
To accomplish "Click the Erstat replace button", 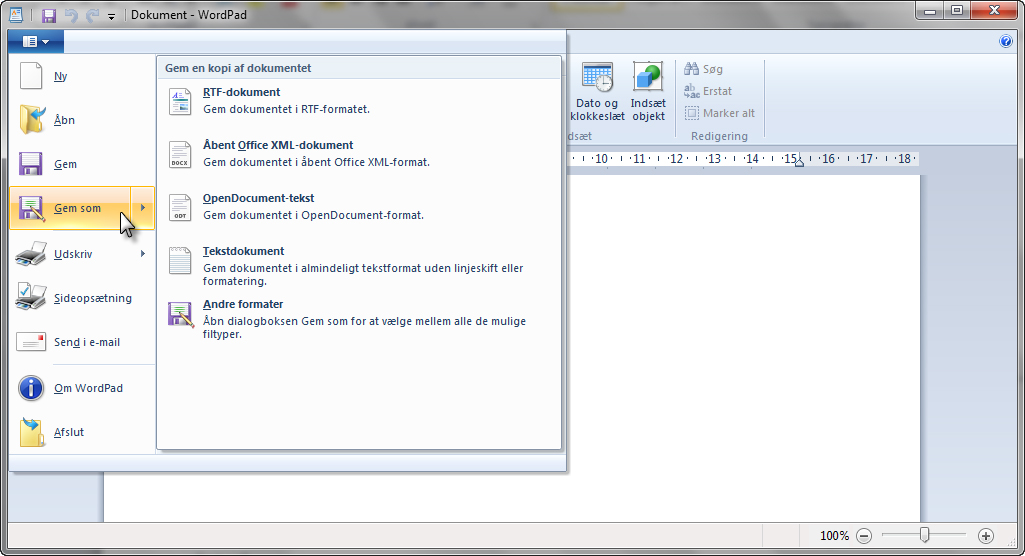I will coord(709,91).
